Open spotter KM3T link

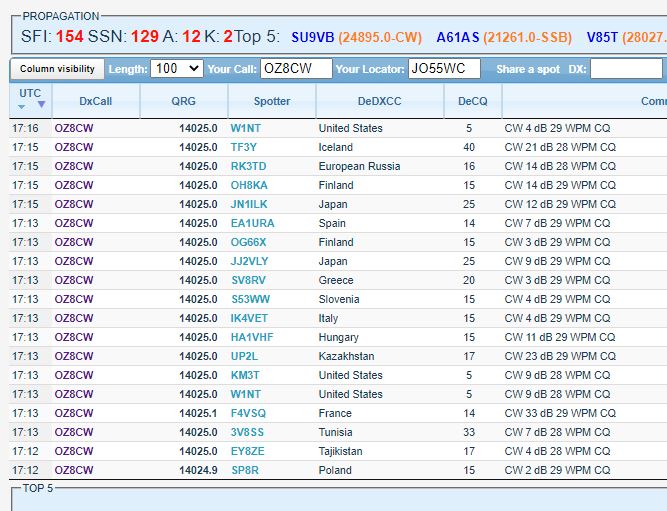(245, 375)
